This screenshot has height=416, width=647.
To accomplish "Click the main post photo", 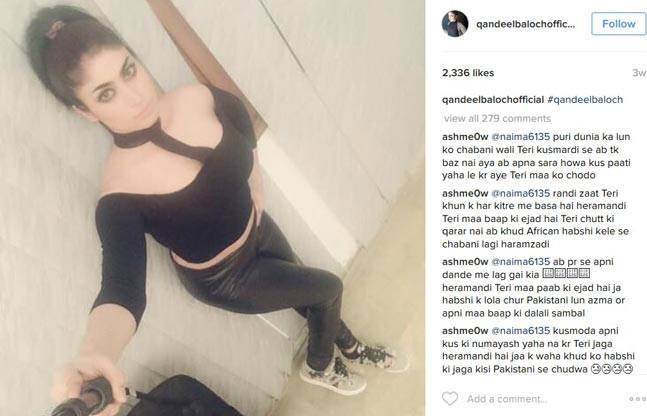I will coord(212,208).
